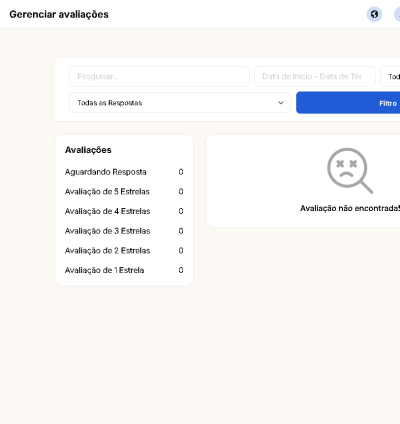Open the Todas as Respostas dropdown
400x424 pixels.
(180, 103)
